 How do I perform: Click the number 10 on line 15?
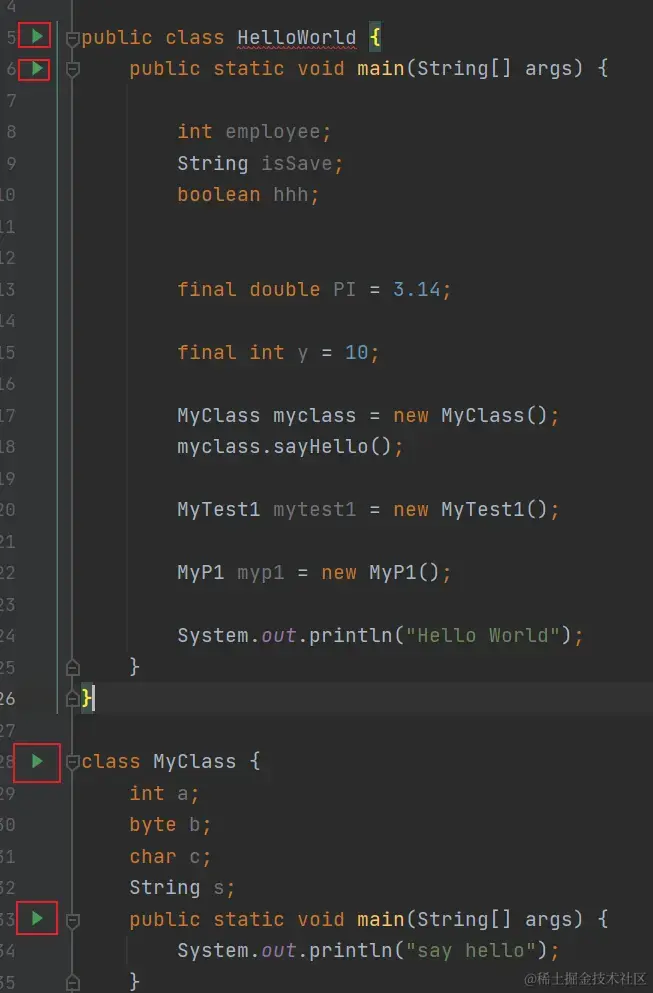pos(357,352)
